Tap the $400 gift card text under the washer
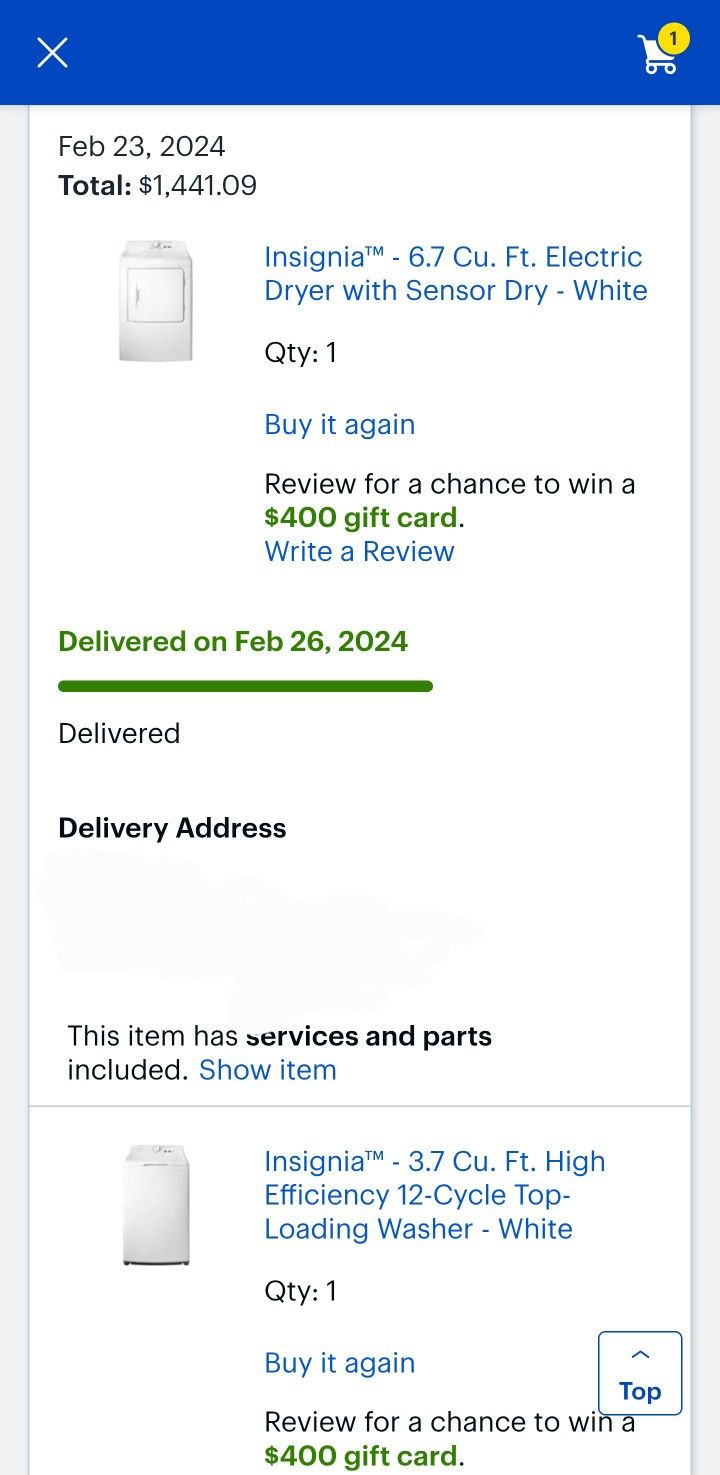Image resolution: width=720 pixels, height=1475 pixels. [x=360, y=1456]
